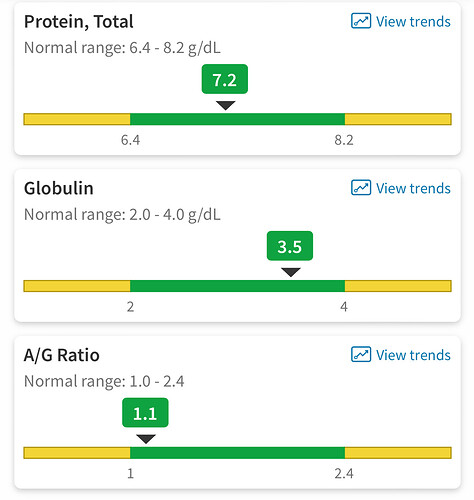Screen dimensions: 474x500
Task: Click the trends chart icon for A/G Ratio
Action: tap(361, 354)
